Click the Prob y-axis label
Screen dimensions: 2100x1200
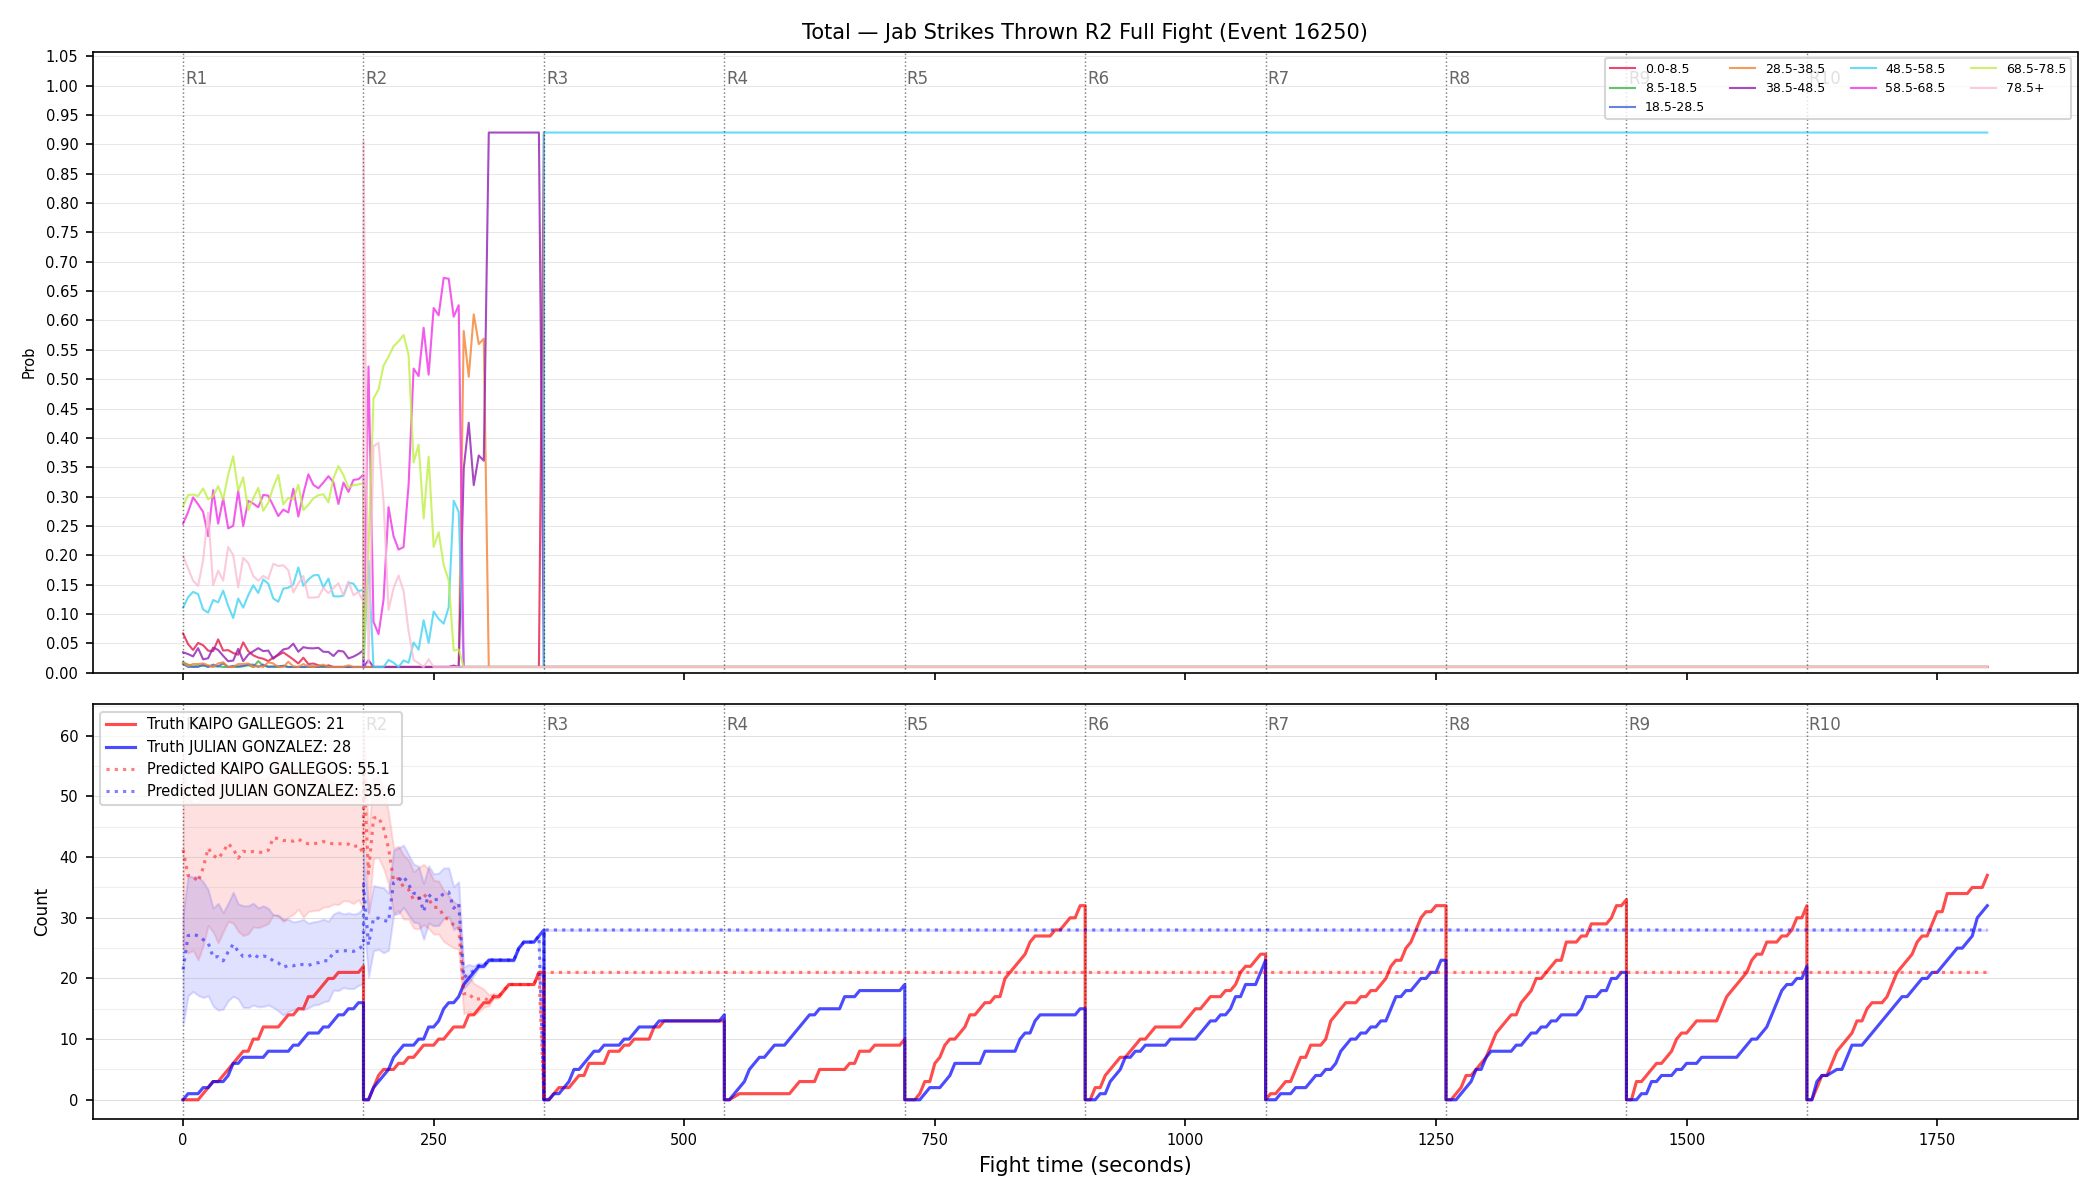[x=28, y=363]
